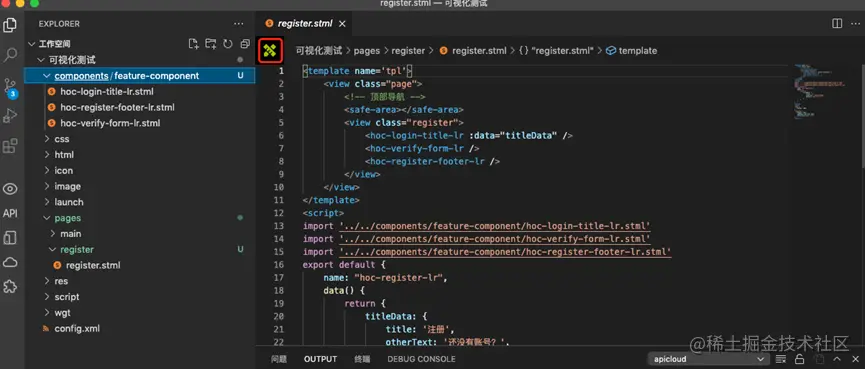Open Explorer more actions ellipsis
Screen dimensions: 865x369
(238, 24)
